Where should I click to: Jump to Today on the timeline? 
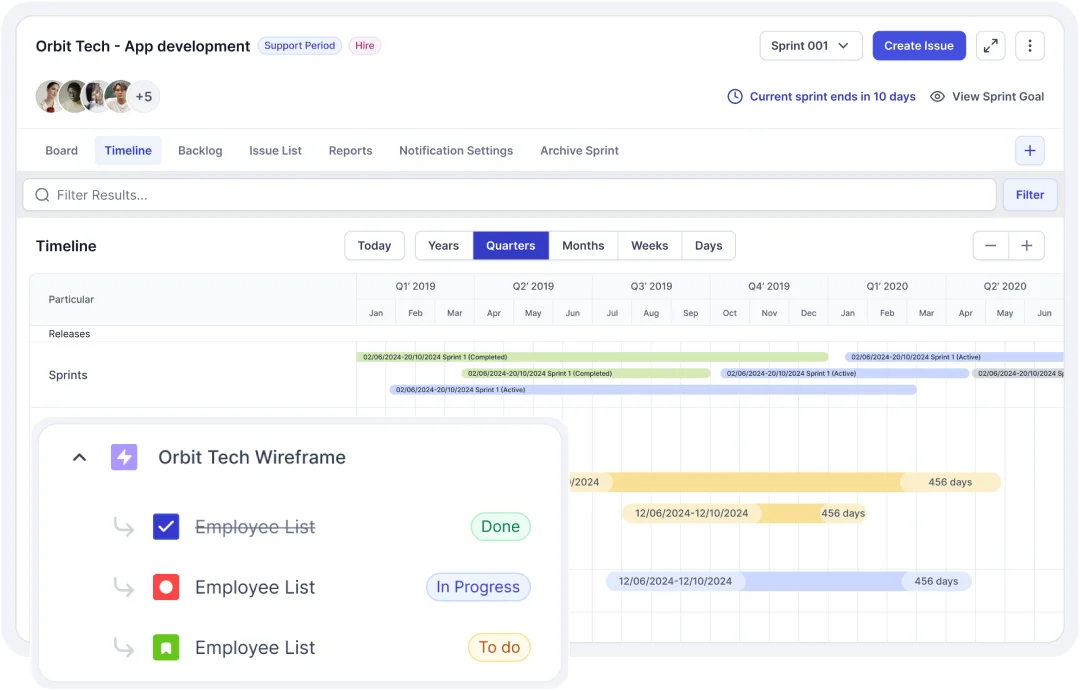click(374, 246)
